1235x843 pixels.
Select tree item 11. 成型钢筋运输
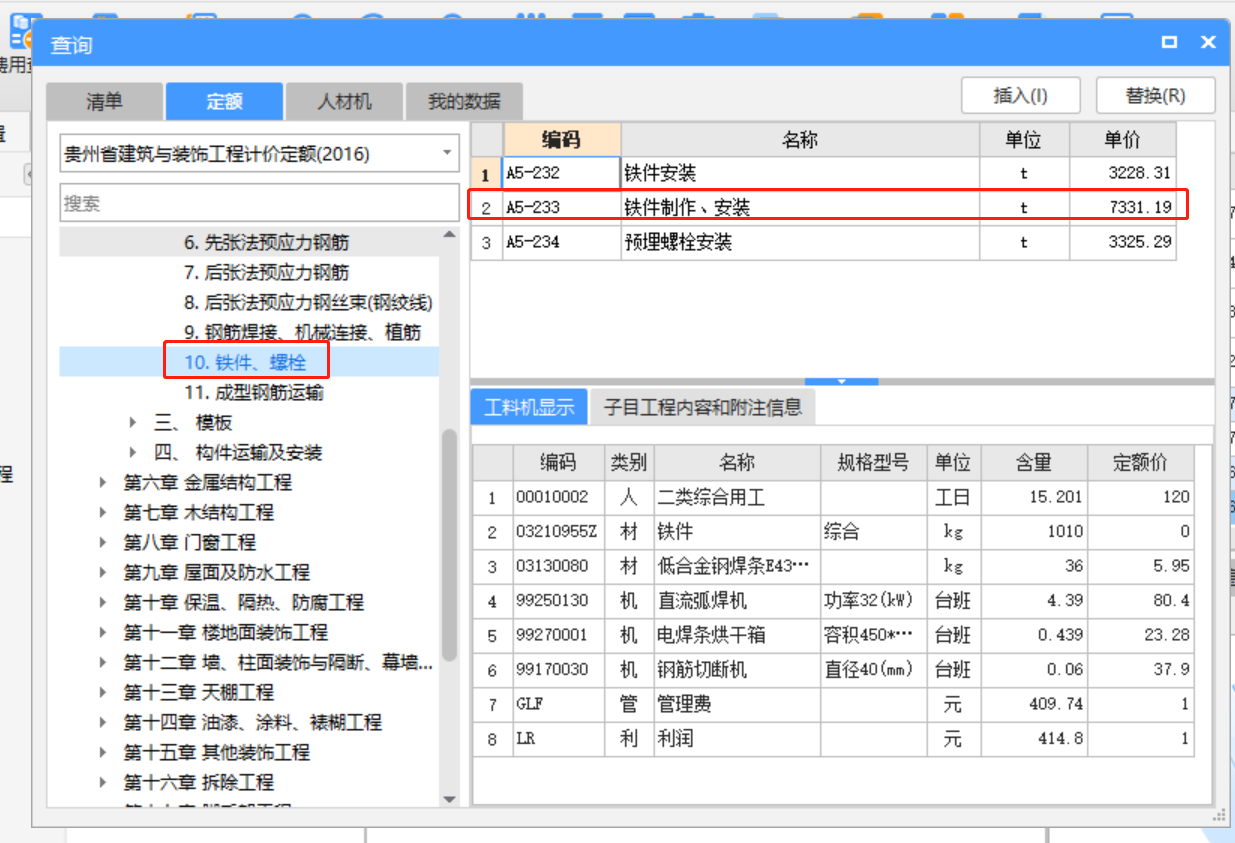254,393
